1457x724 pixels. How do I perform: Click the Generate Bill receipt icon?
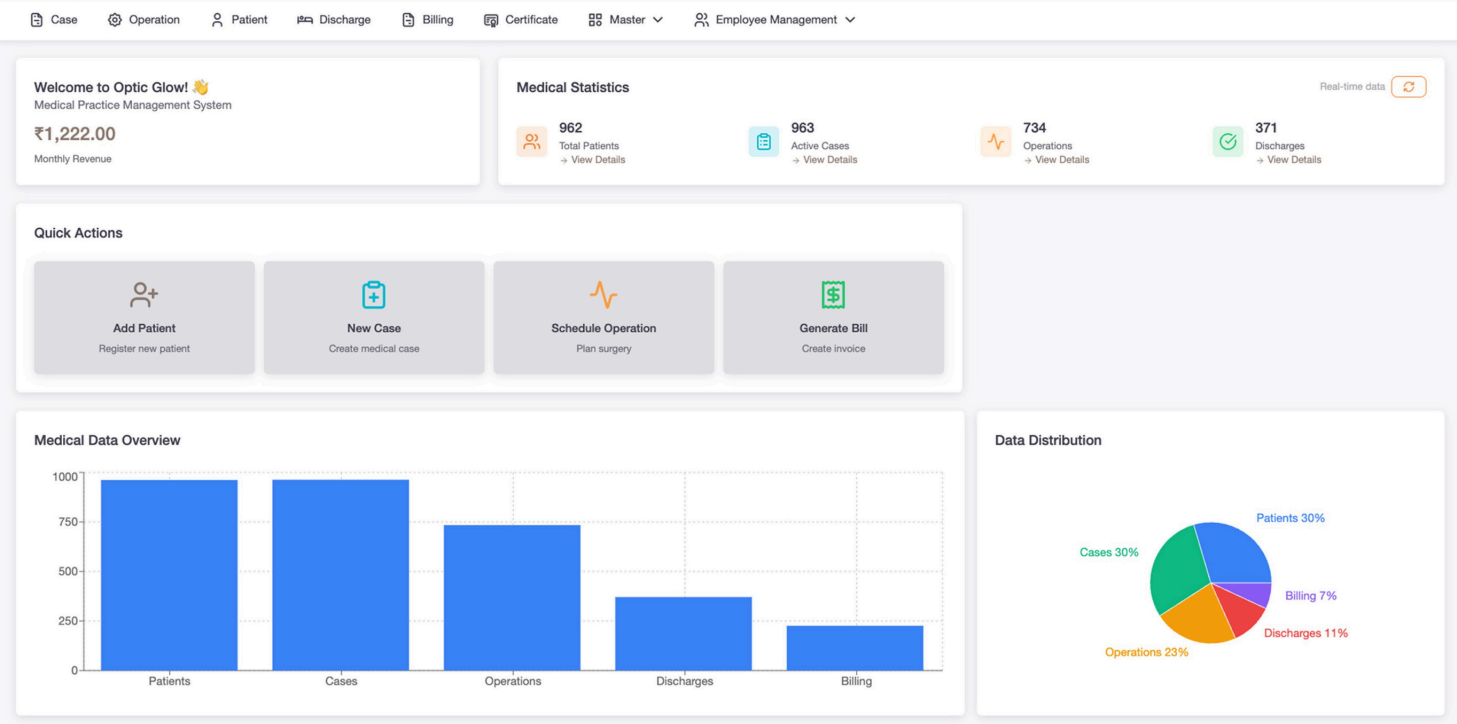click(x=833, y=295)
